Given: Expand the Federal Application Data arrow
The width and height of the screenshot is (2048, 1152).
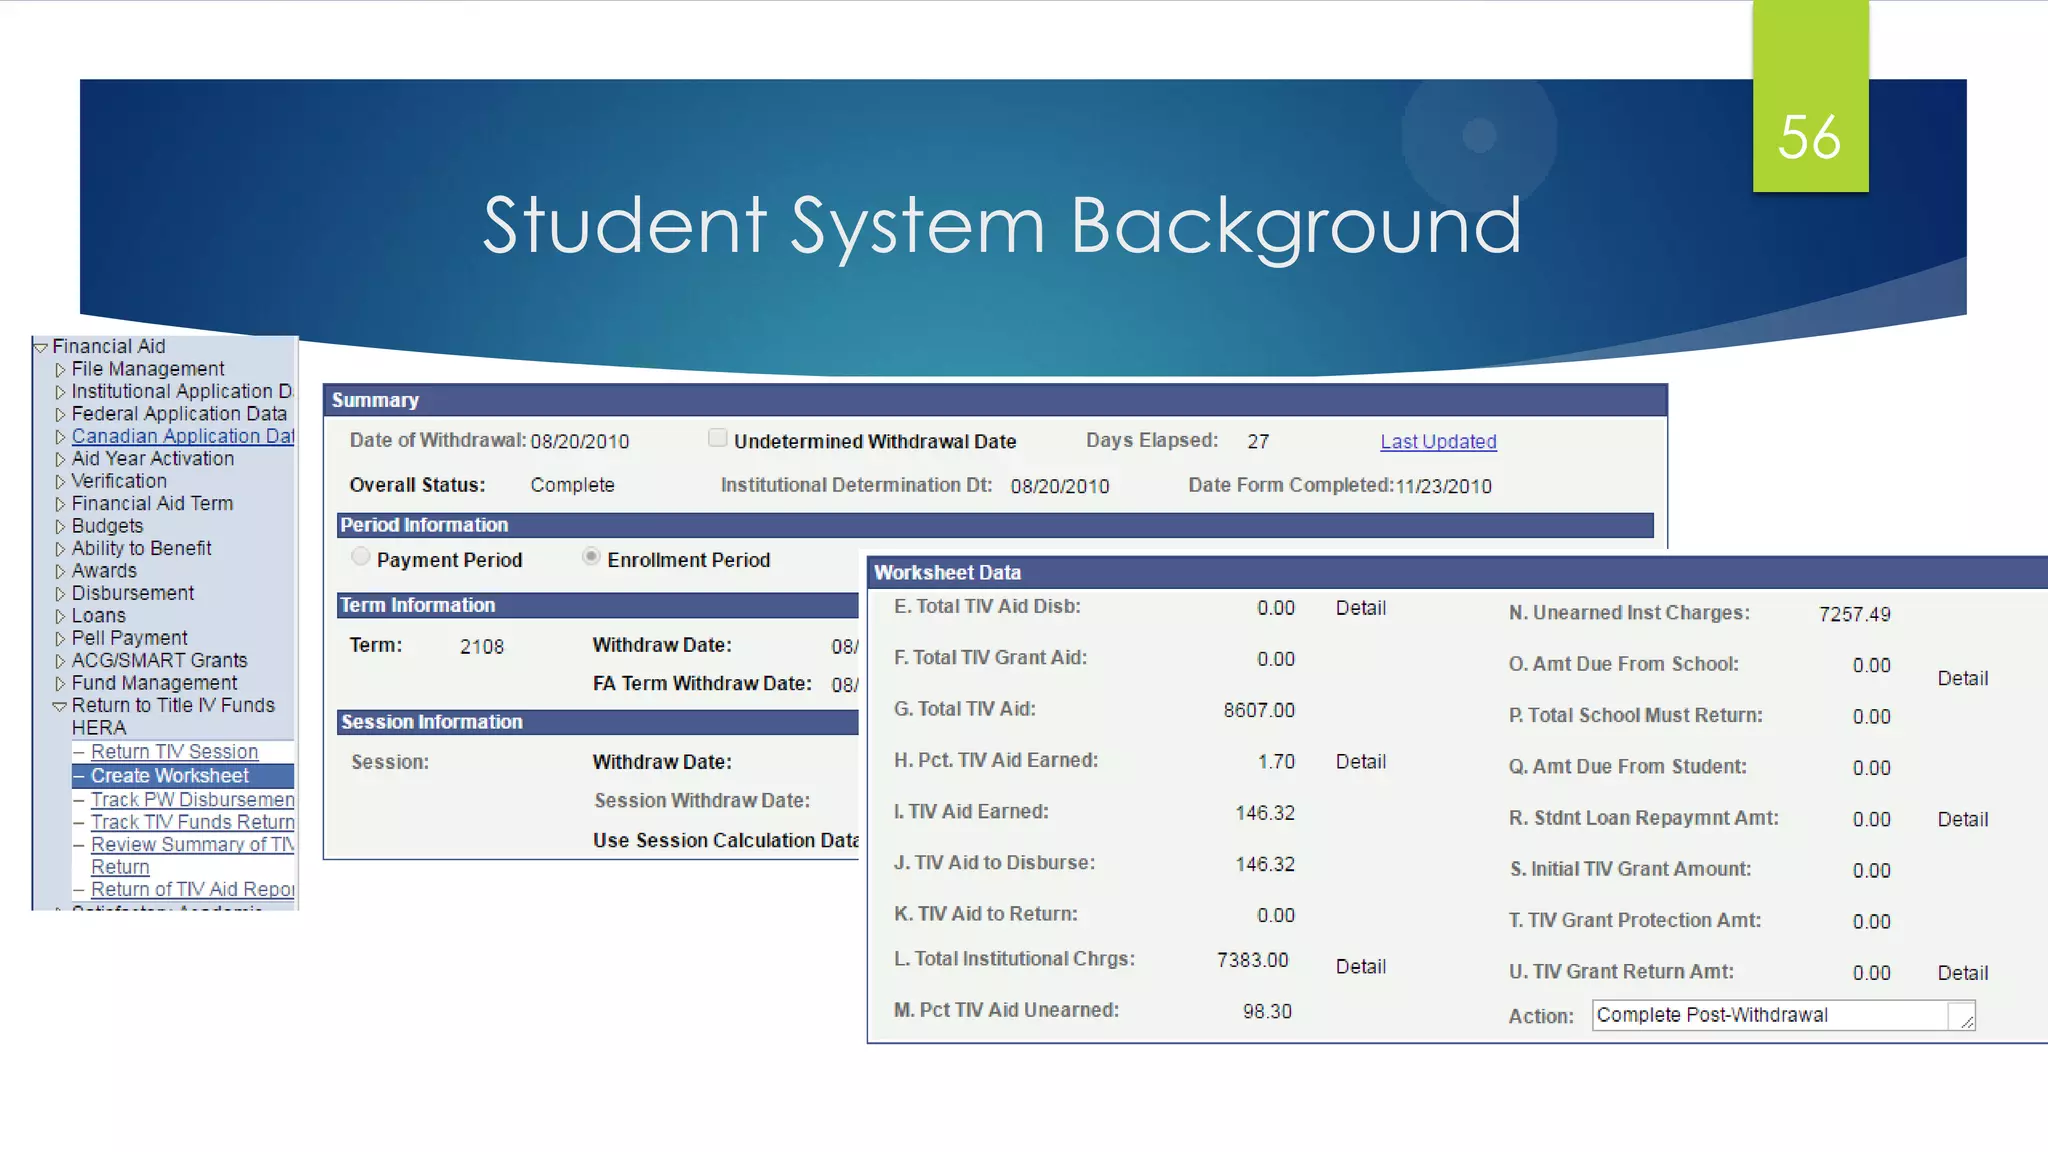Looking at the screenshot, I should click(x=60, y=414).
